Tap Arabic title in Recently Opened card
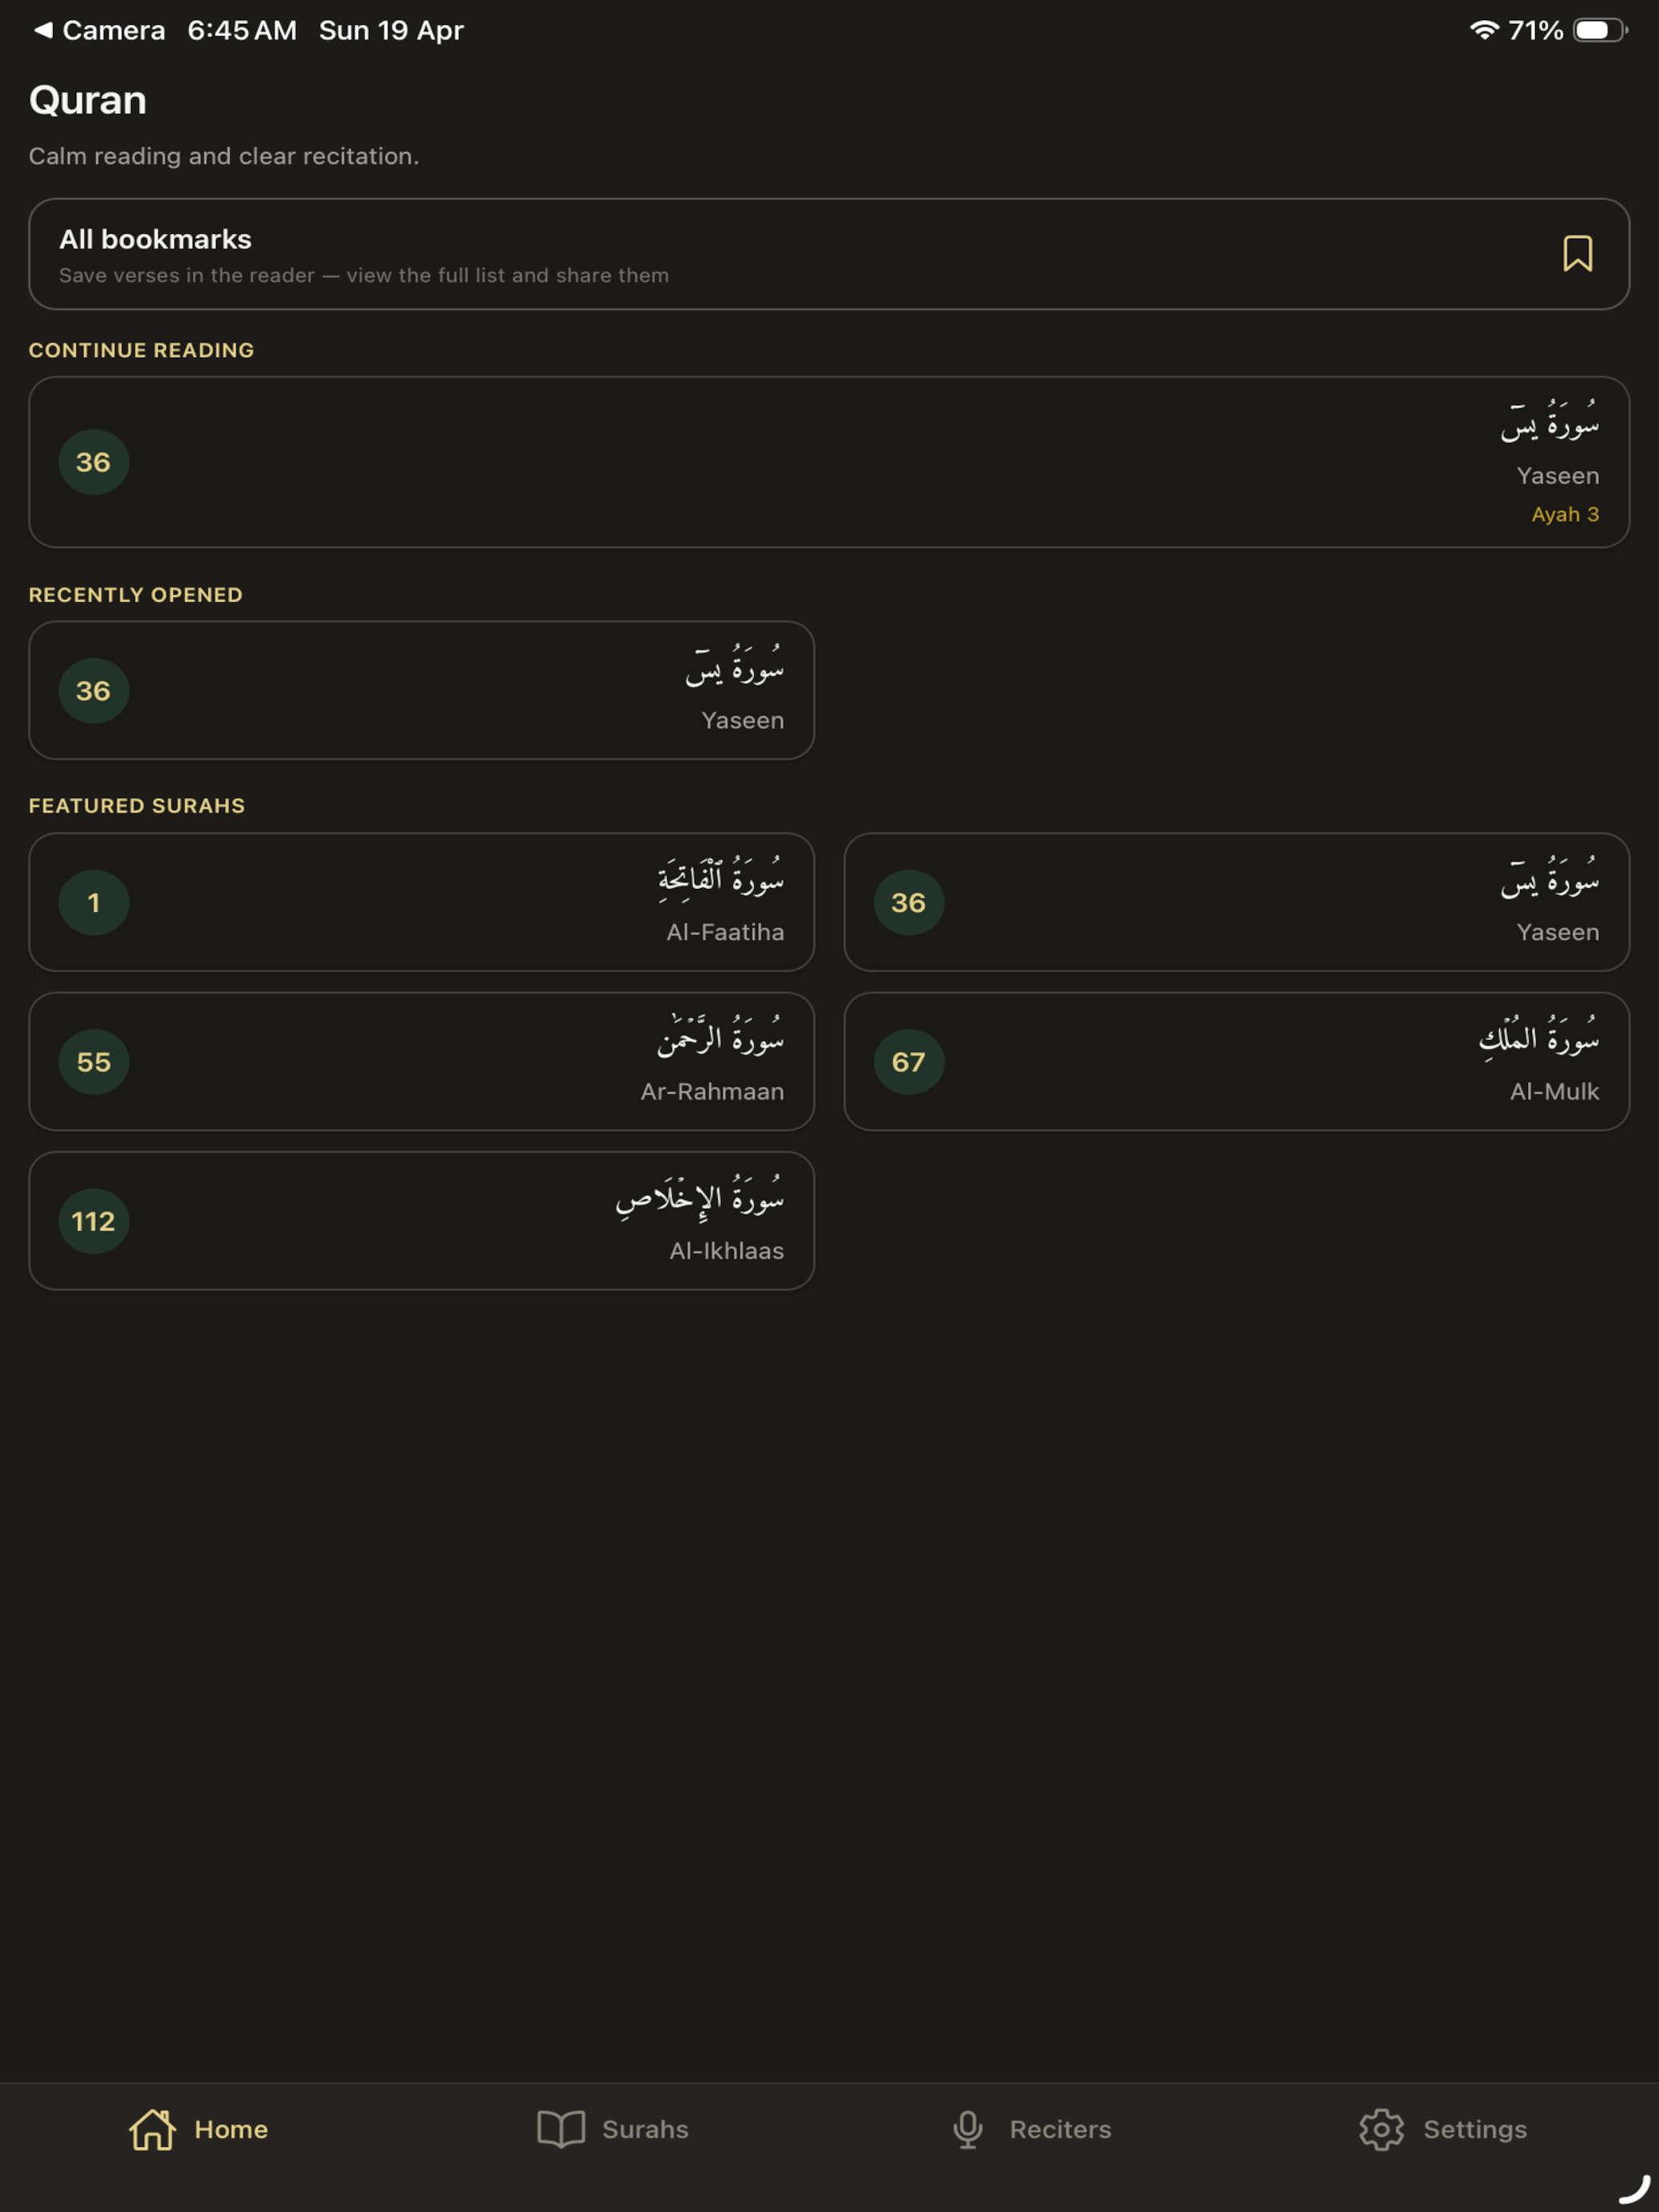The image size is (1659, 2212). [x=734, y=665]
